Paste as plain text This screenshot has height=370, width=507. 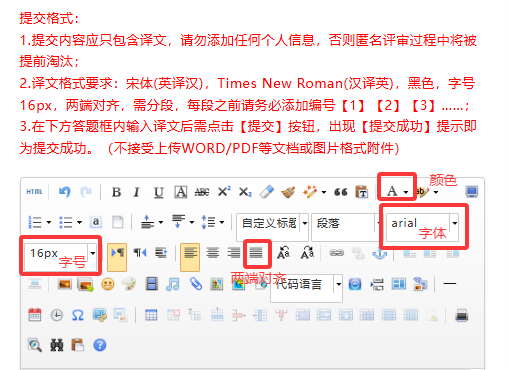[362, 192]
